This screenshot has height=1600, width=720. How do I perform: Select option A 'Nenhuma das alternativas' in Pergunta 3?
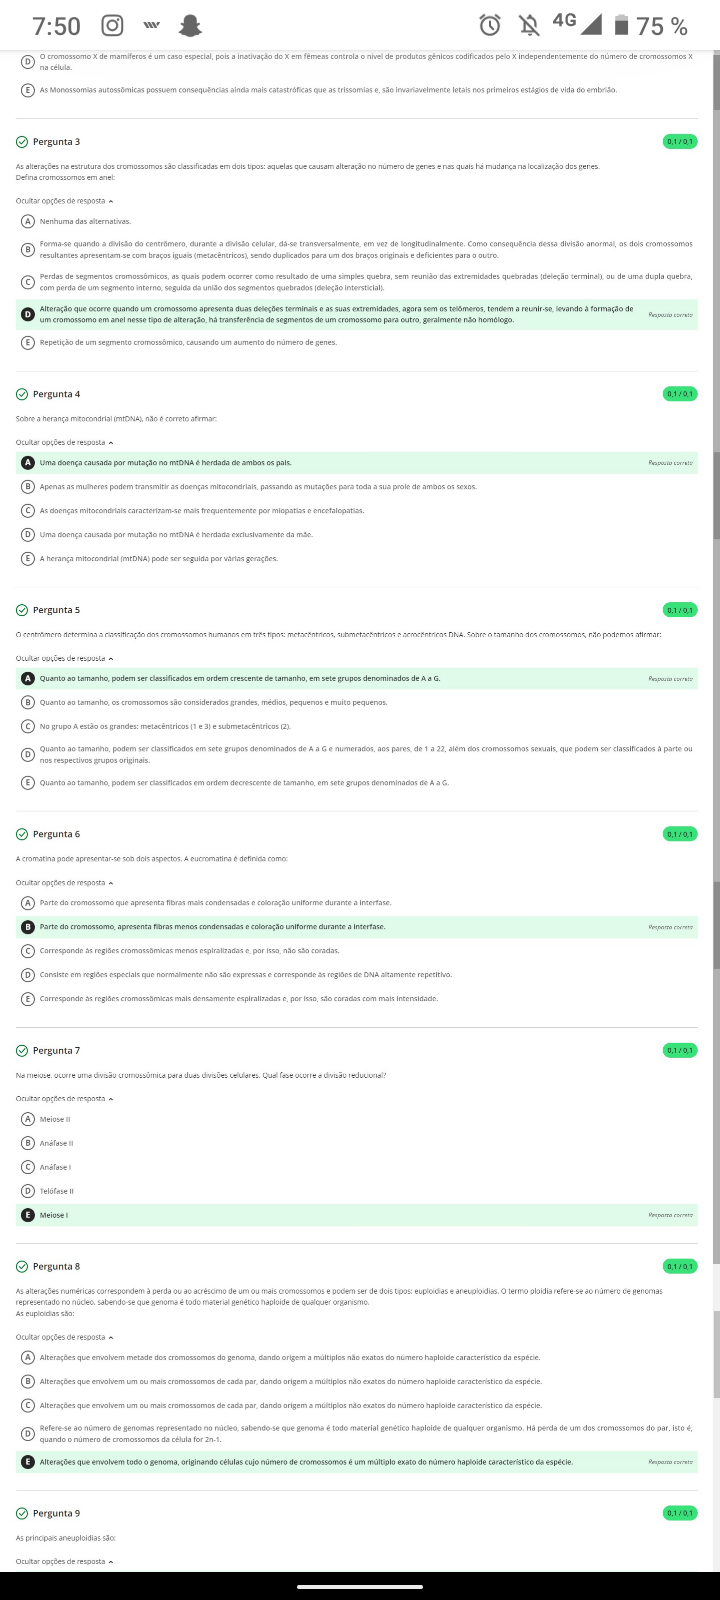(x=28, y=221)
